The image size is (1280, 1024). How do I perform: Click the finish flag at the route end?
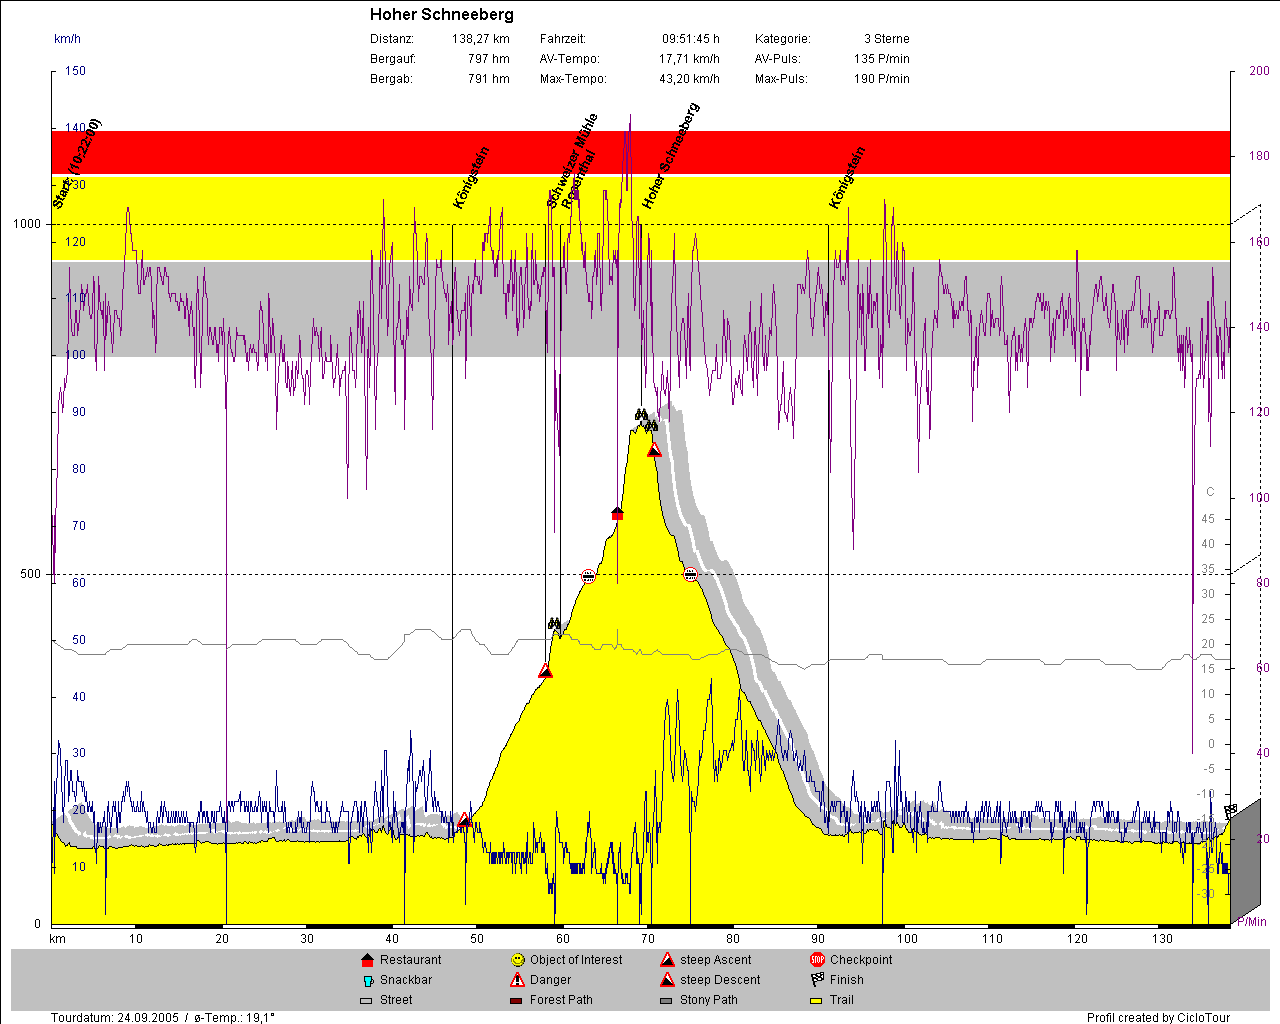pyautogui.click(x=1230, y=809)
